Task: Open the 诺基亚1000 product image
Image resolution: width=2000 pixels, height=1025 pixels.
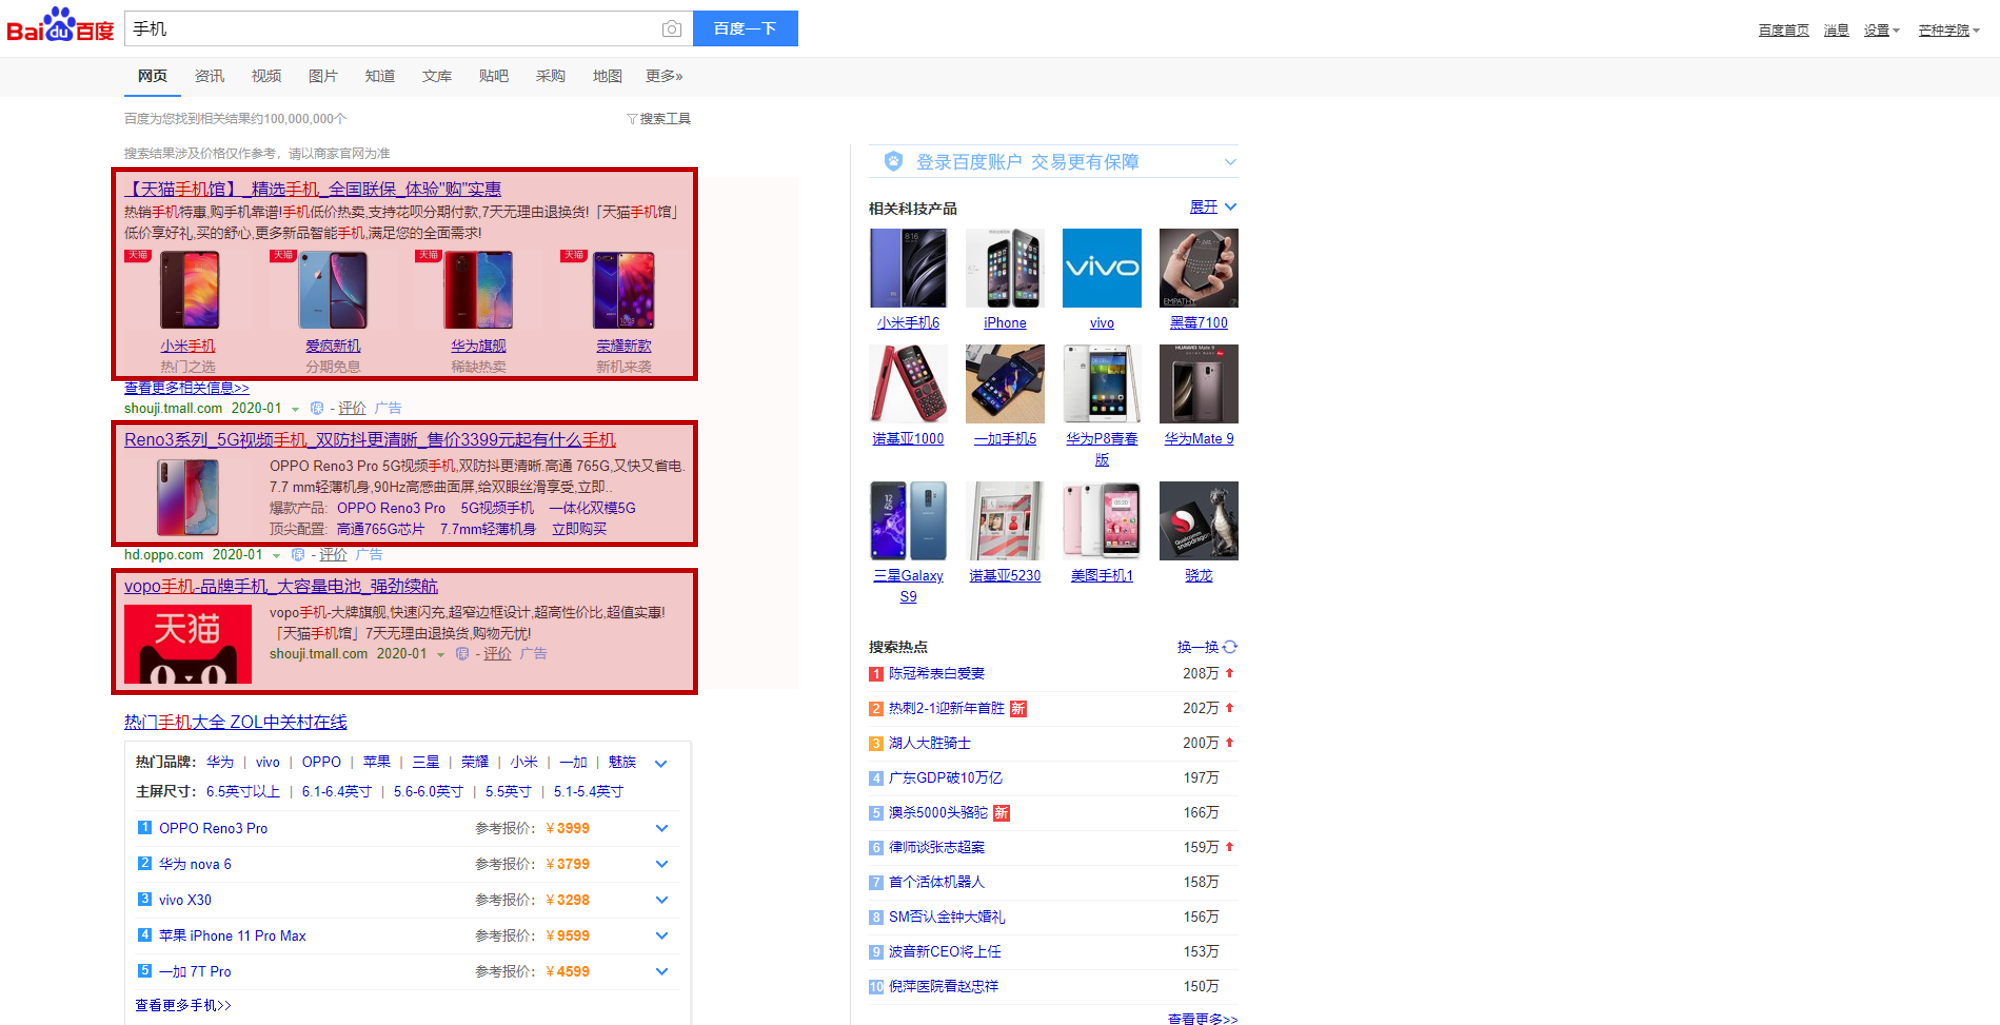Action: (908, 384)
